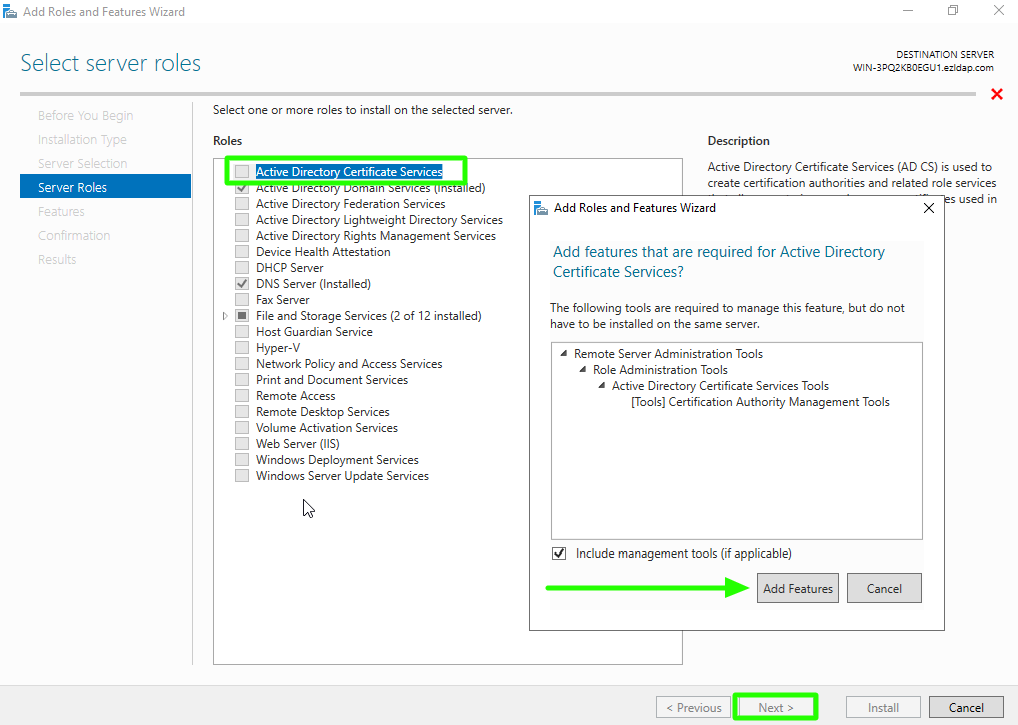Expand File and Storage Services node
The width and height of the screenshot is (1018, 725).
(226, 316)
